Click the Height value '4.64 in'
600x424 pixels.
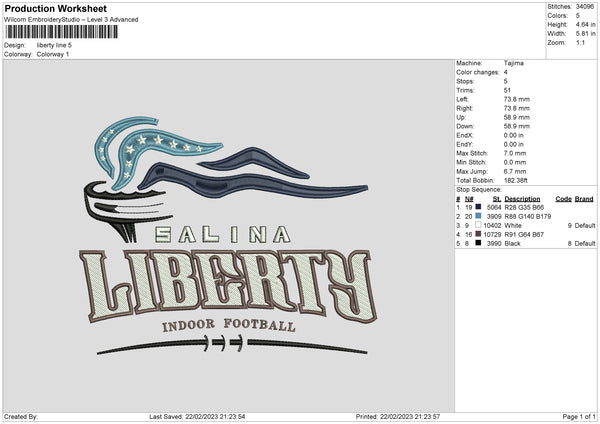point(585,24)
